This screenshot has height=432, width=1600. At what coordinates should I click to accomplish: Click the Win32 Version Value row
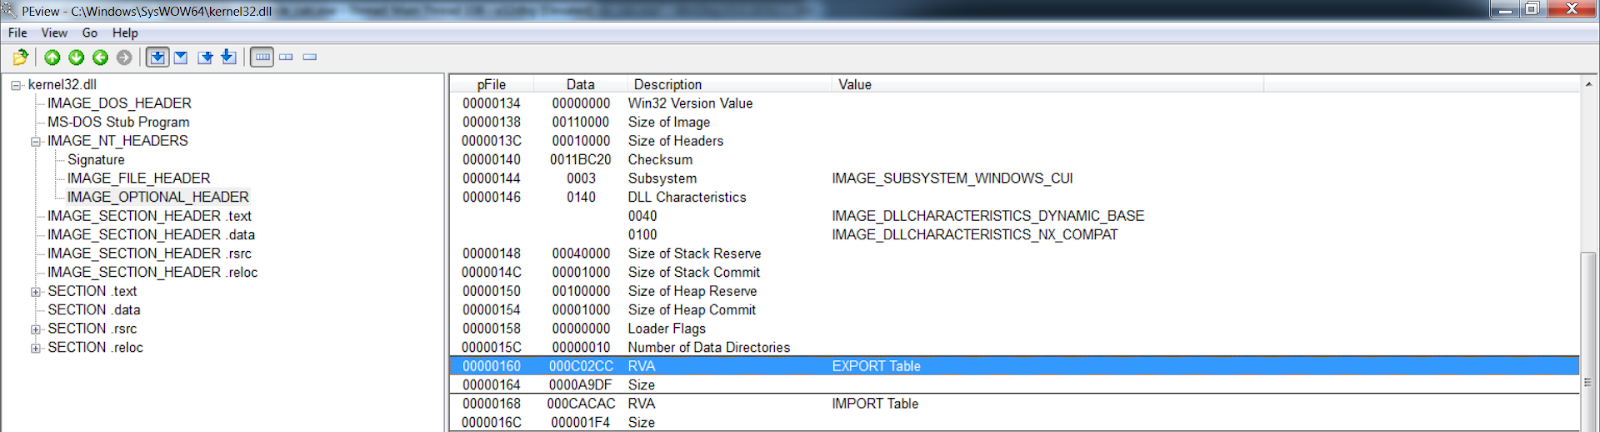(x=1014, y=103)
